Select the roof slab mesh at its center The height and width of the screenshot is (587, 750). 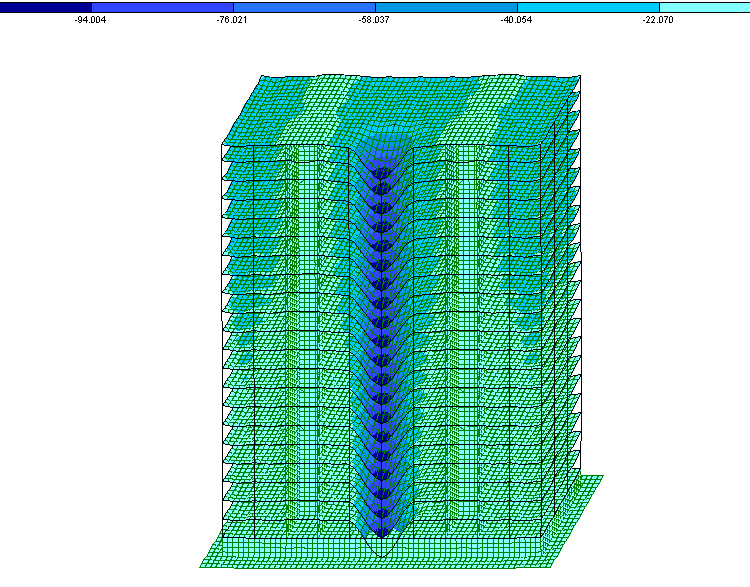point(400,110)
